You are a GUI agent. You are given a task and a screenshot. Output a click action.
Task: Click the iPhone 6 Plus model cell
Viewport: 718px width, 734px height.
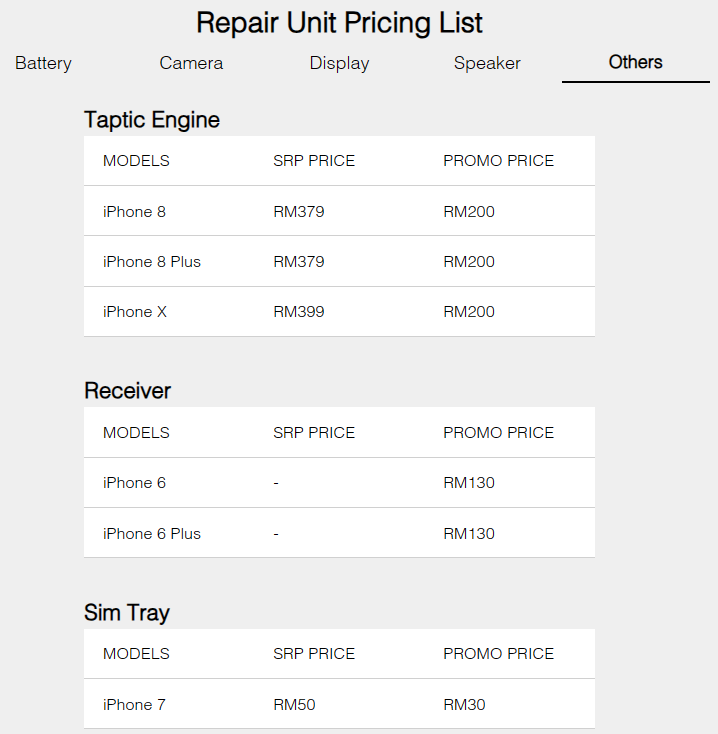click(x=152, y=534)
